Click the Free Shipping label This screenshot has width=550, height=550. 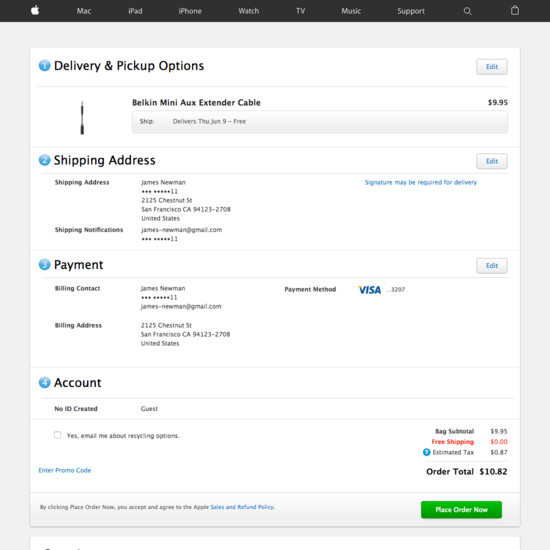(x=452, y=442)
